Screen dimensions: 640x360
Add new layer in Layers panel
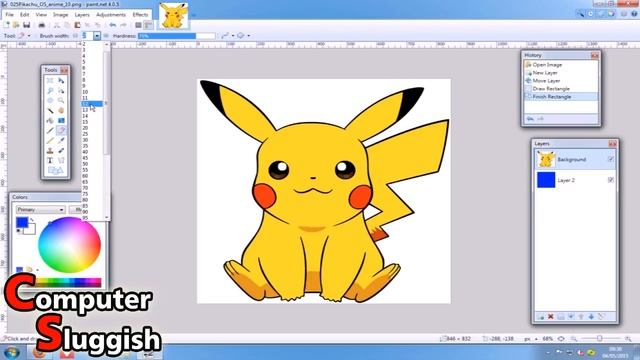tap(541, 317)
